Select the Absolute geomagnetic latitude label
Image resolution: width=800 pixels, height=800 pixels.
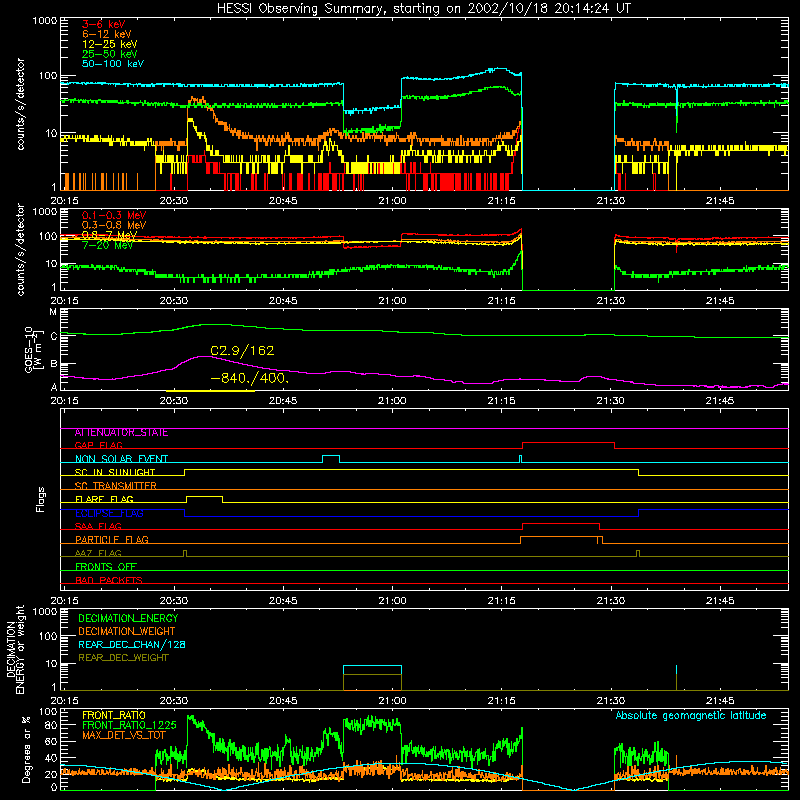(x=691, y=716)
